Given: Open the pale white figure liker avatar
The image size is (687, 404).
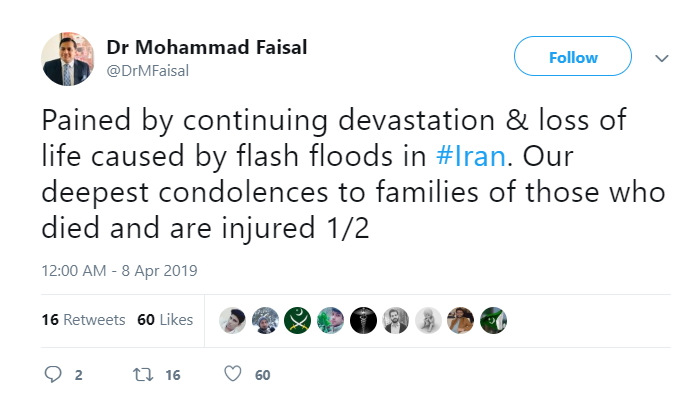Looking at the screenshot, I should tap(428, 320).
